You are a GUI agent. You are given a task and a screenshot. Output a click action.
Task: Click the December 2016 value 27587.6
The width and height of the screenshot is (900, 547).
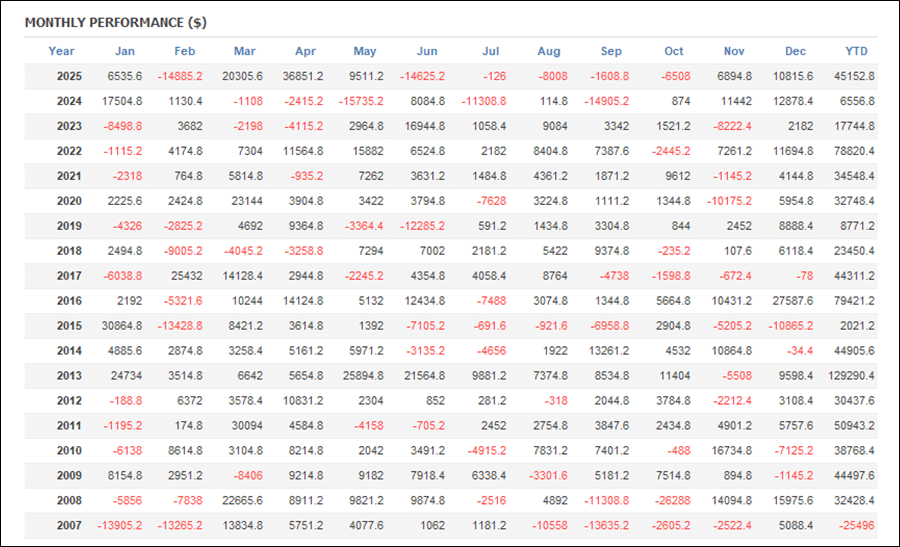coord(790,301)
